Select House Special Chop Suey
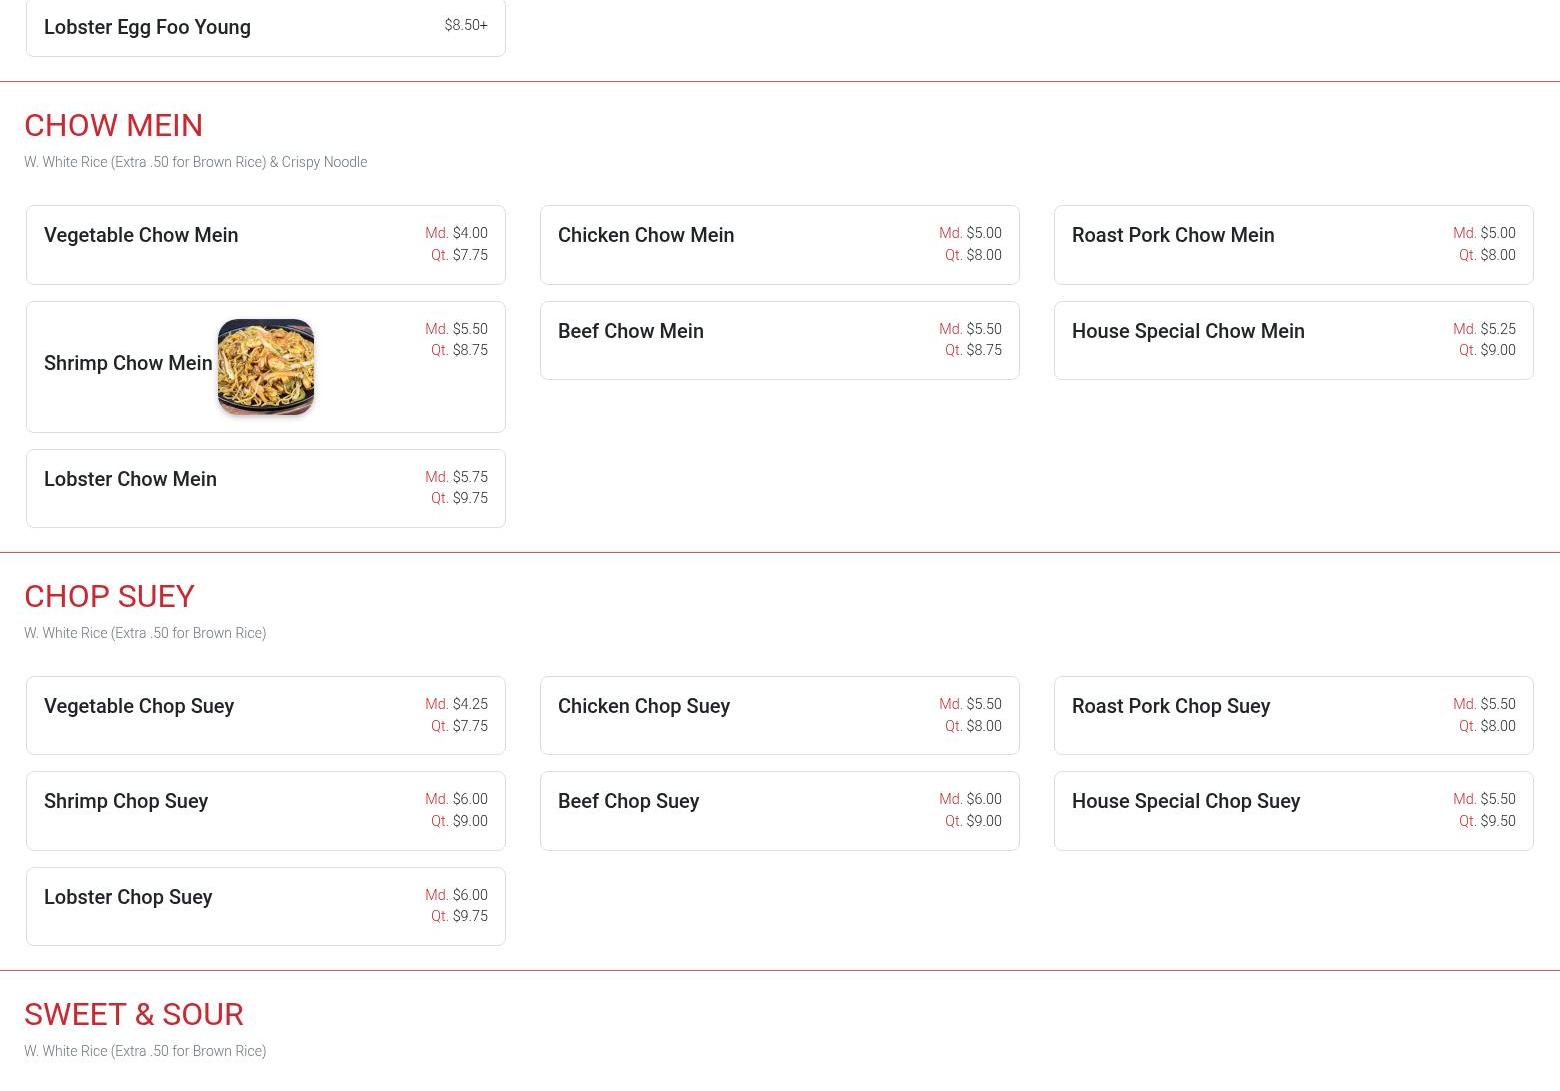 (x=1186, y=802)
